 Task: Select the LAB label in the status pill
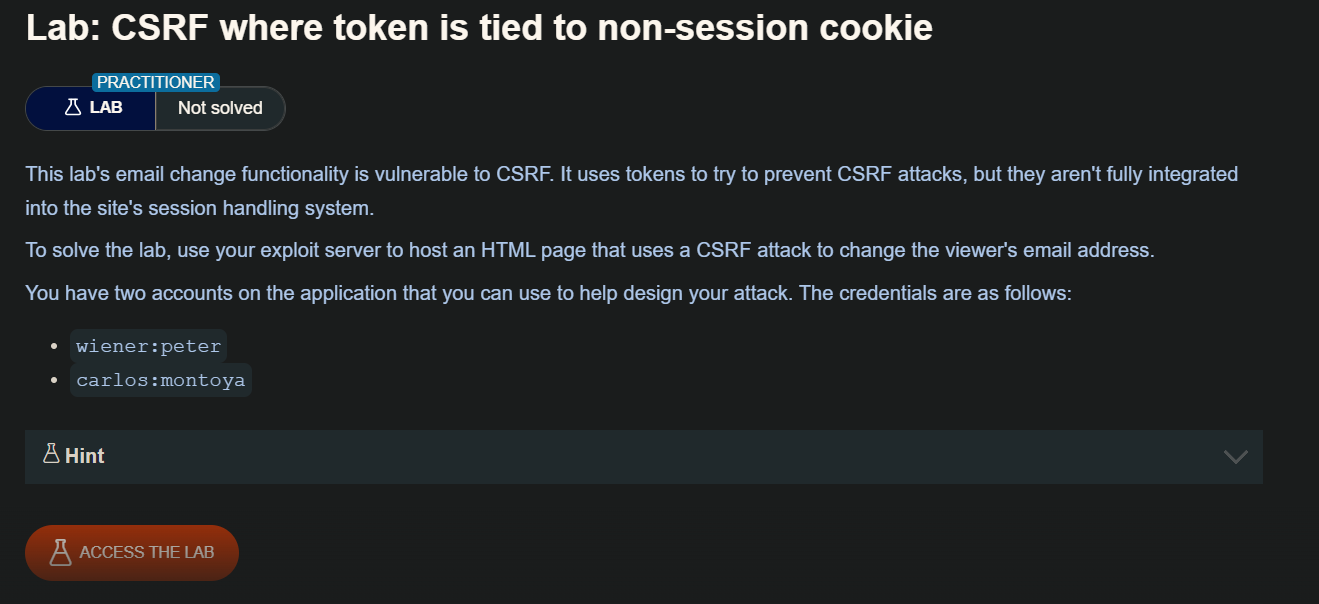coord(106,107)
